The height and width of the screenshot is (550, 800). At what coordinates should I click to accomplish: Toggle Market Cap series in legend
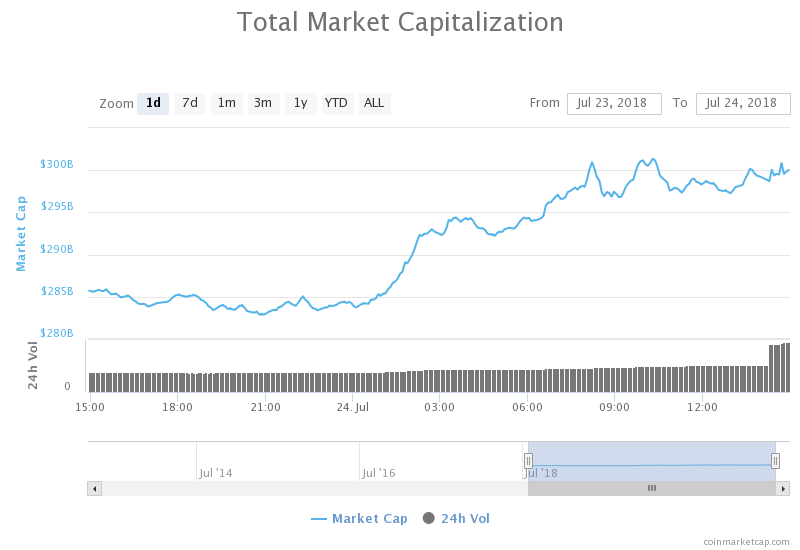pos(360,518)
